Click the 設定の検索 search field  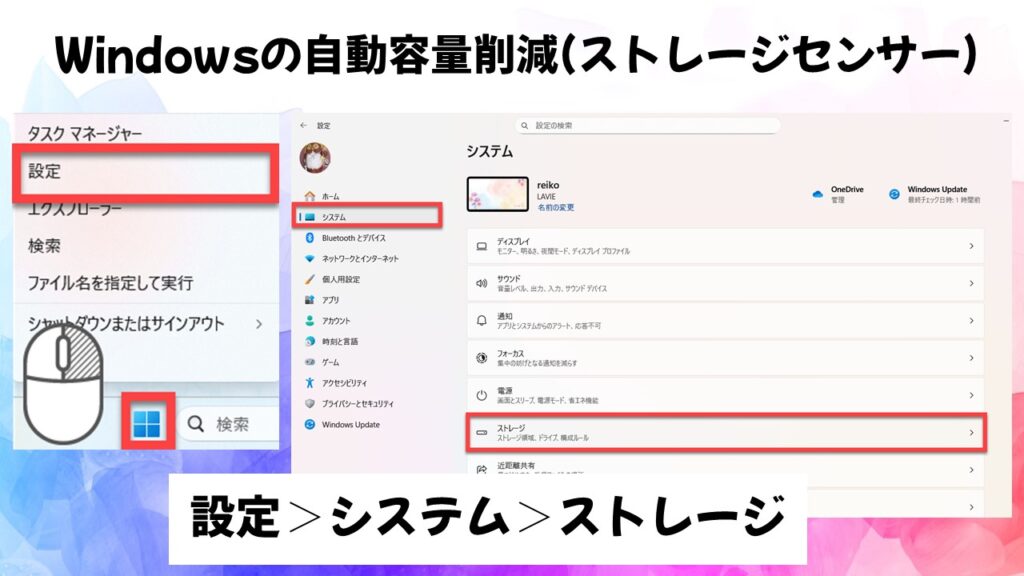[647, 126]
